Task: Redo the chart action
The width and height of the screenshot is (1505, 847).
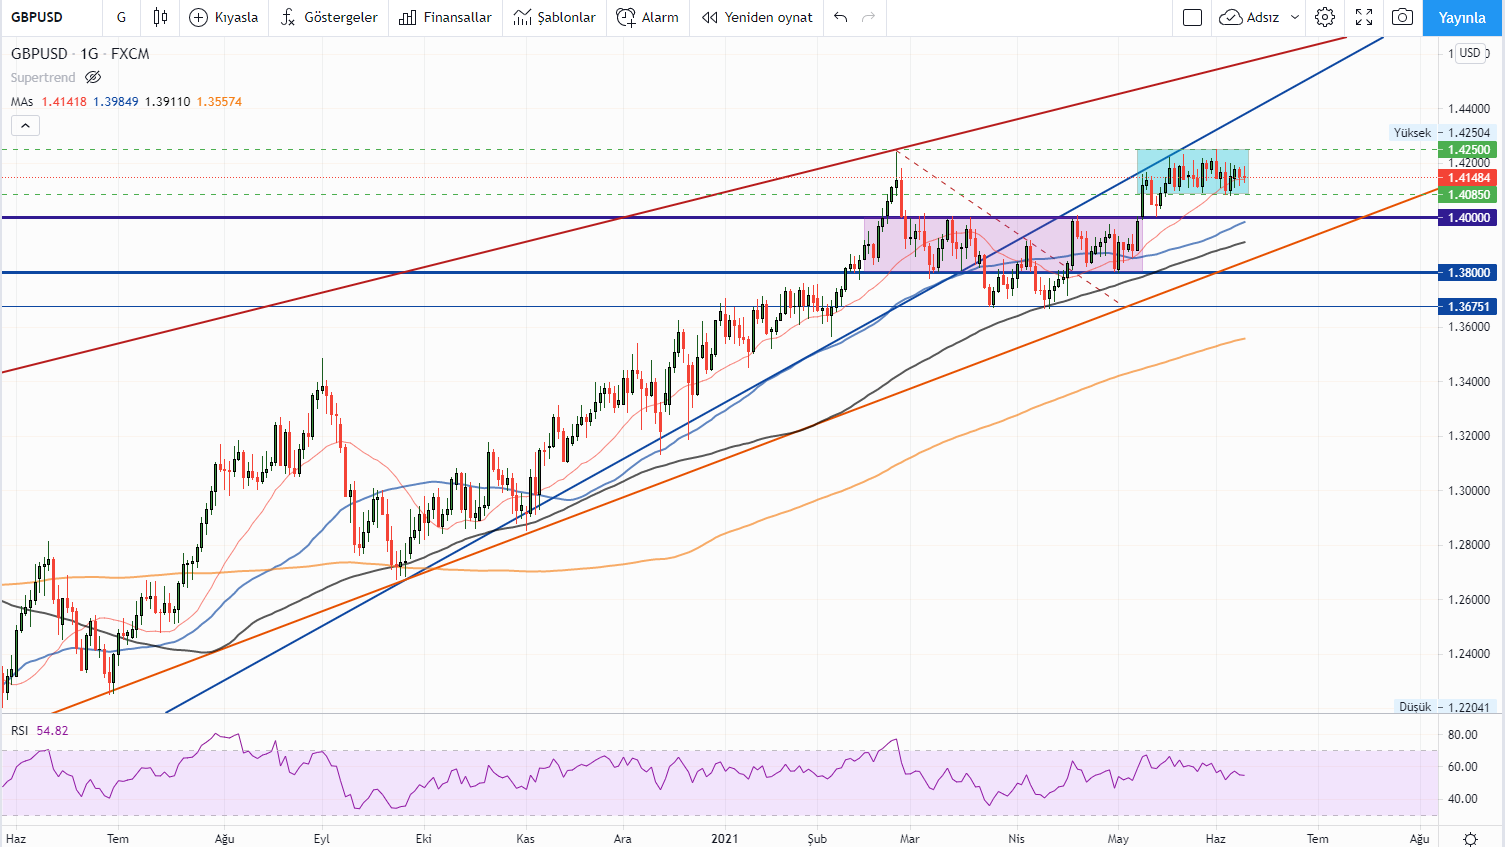Action: point(868,17)
